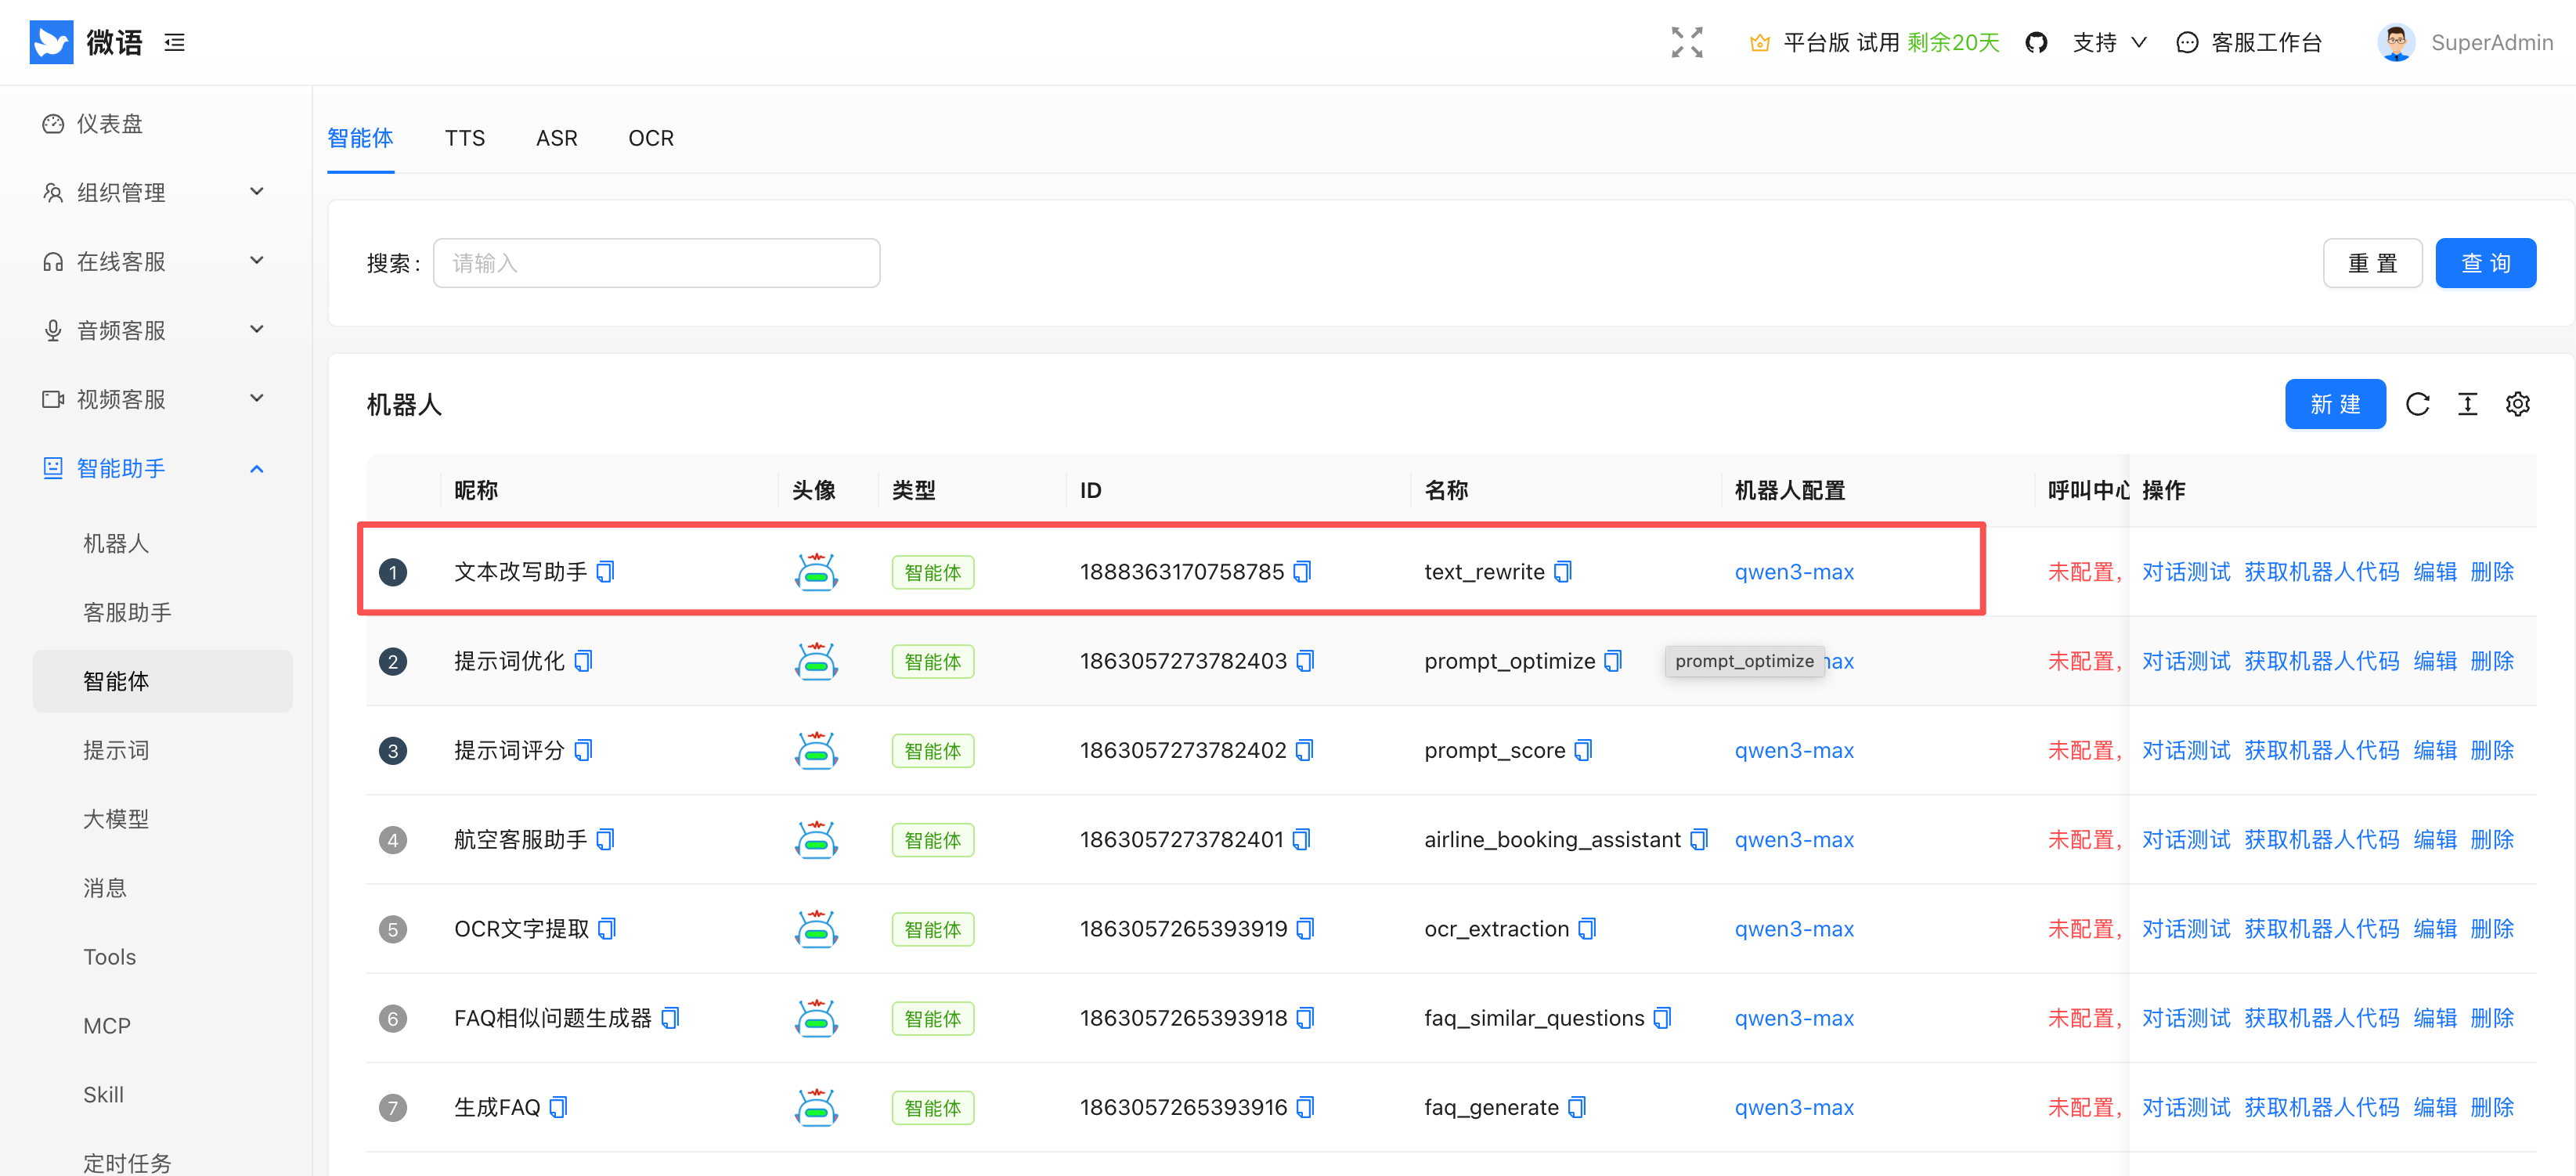Click 删除 for OCR文字提取
The image size is (2576, 1176).
coord(2492,928)
